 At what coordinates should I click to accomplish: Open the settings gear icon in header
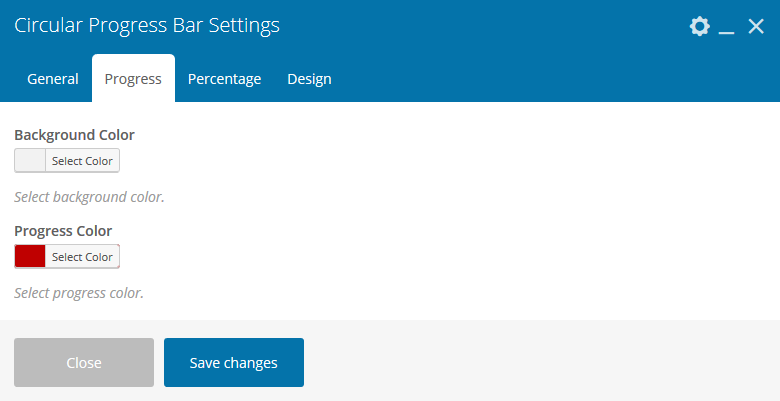(700, 27)
